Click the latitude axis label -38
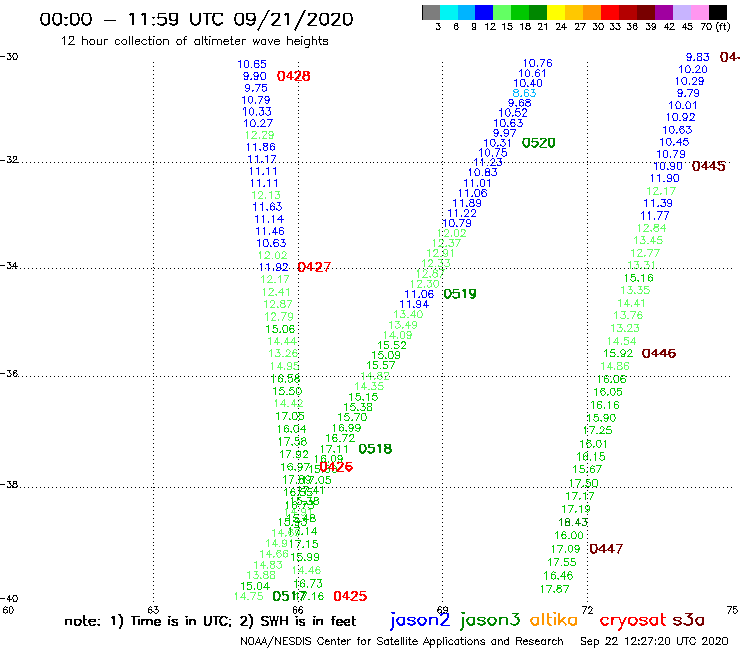Viewport: 740px width, 650px height. coord(9,485)
